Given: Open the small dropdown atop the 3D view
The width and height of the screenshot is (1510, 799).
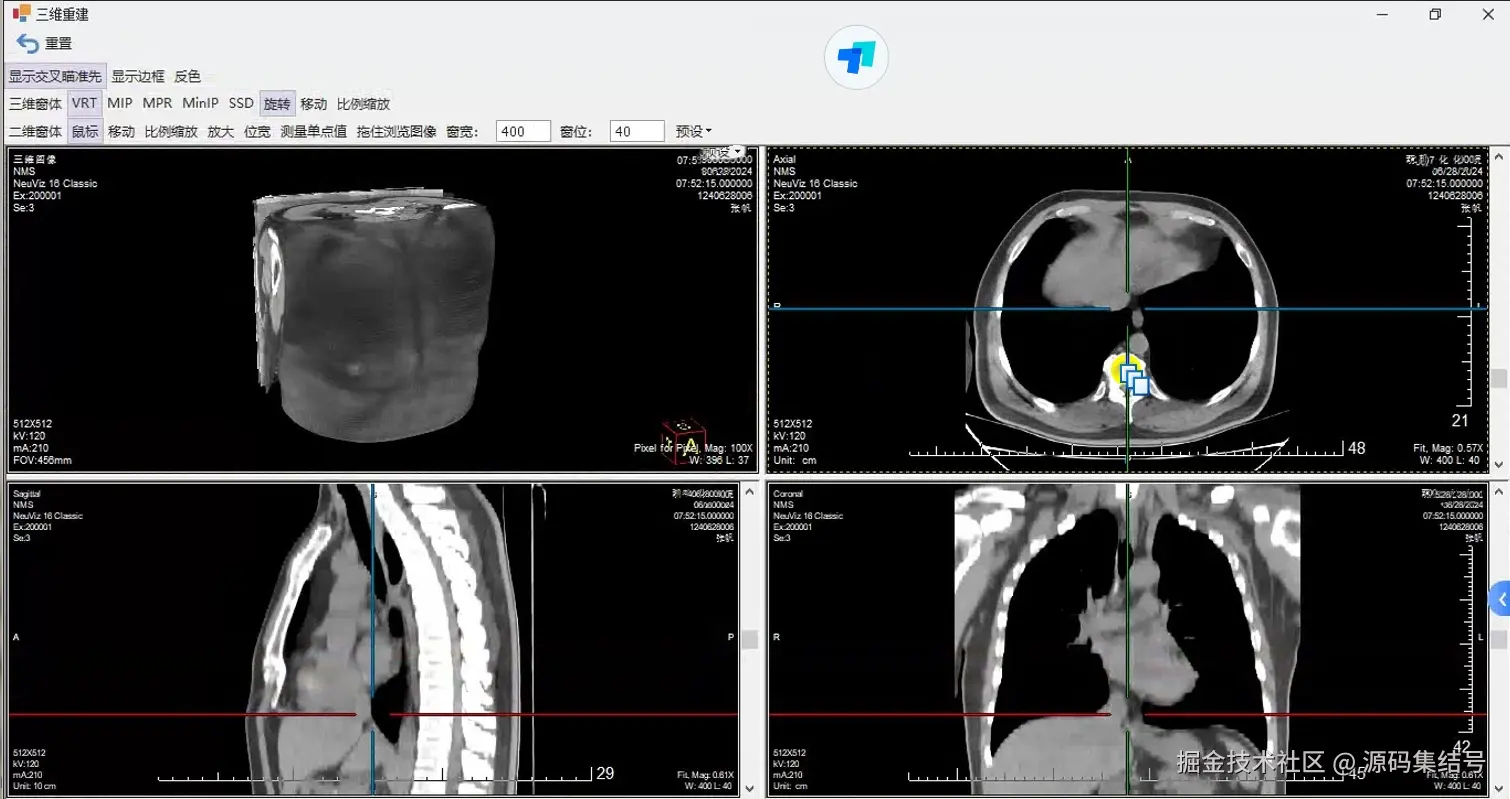Looking at the screenshot, I should tap(737, 152).
